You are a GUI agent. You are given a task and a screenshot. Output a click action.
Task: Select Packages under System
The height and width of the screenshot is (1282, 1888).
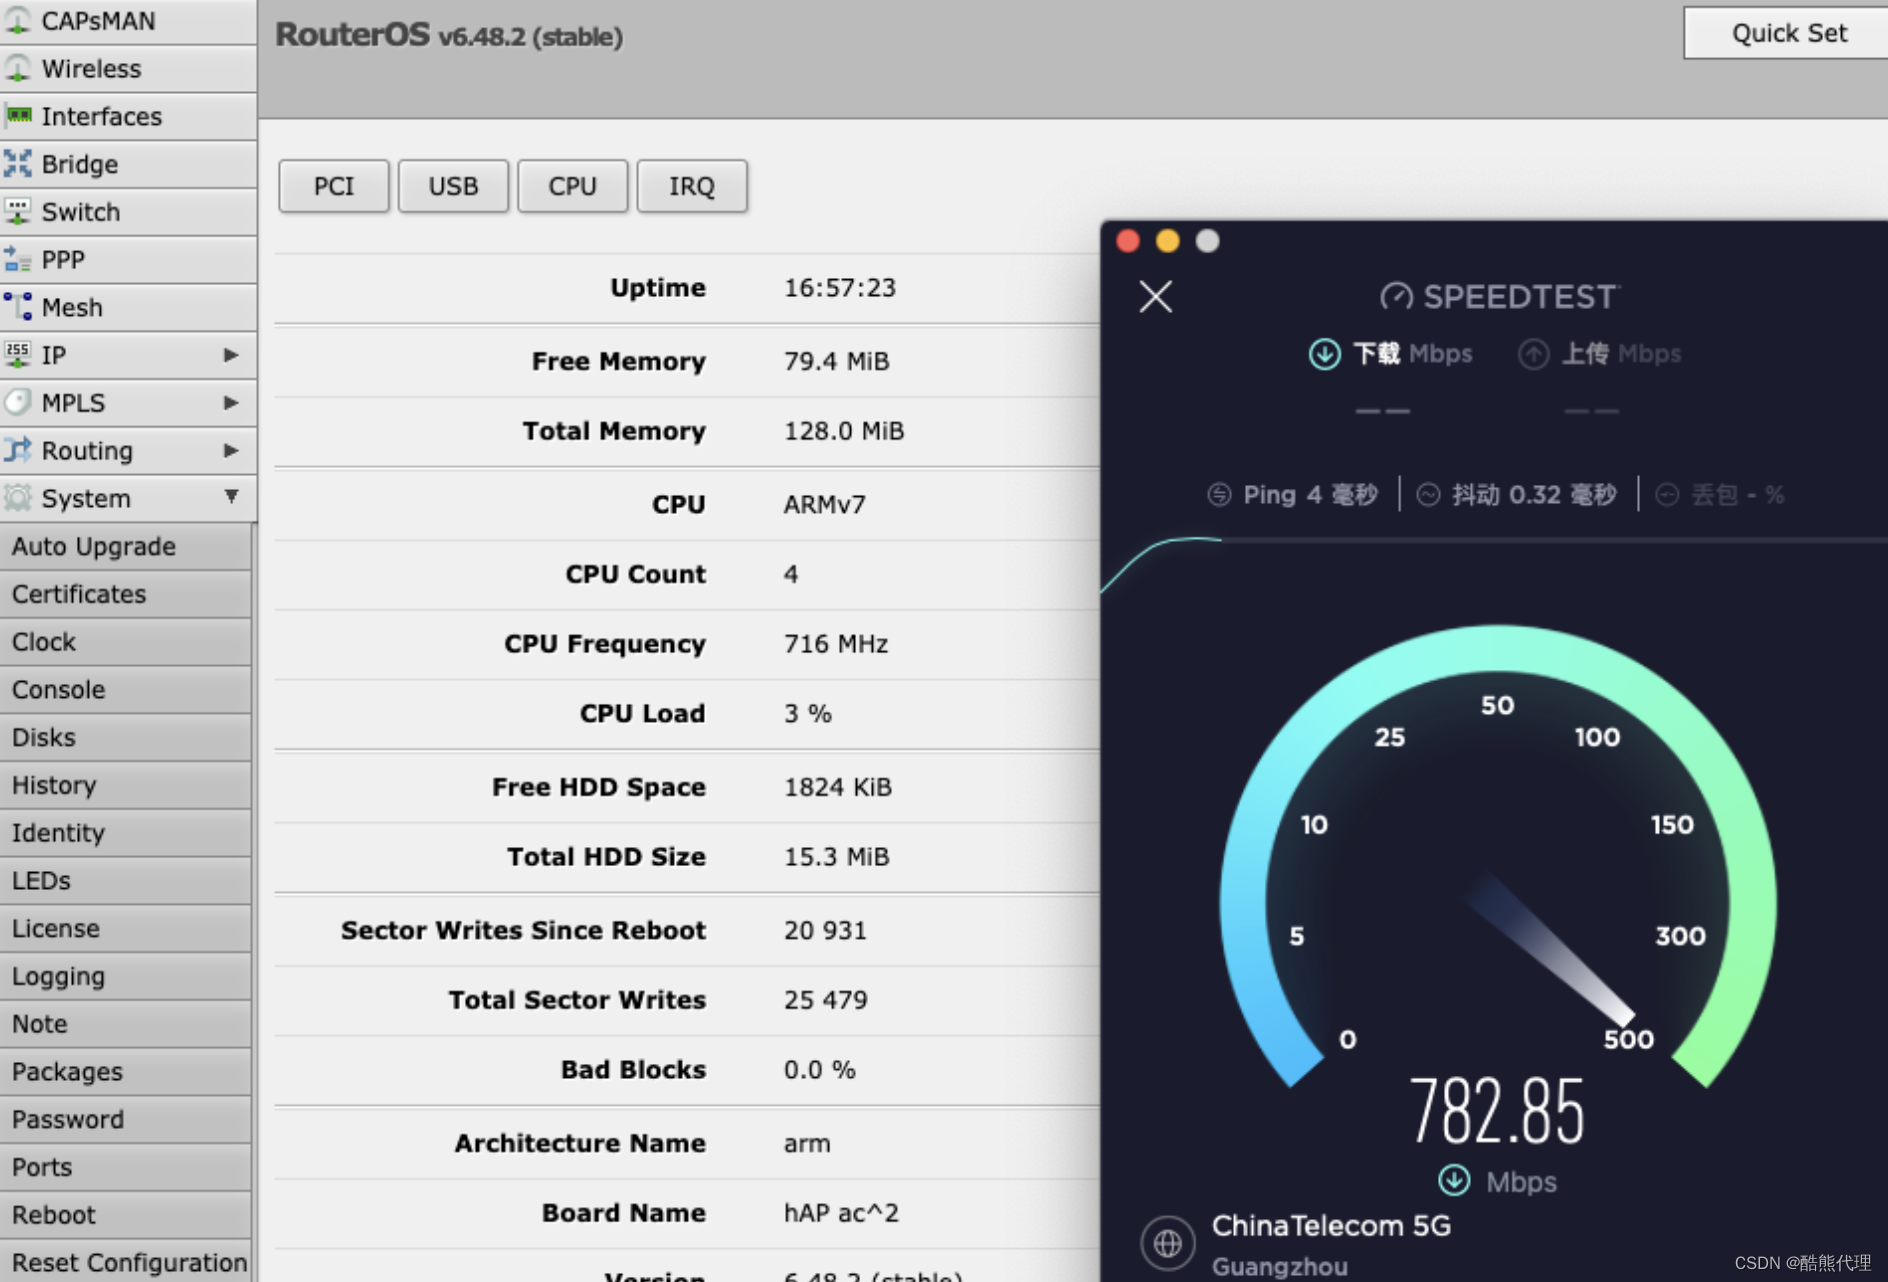125,1072
